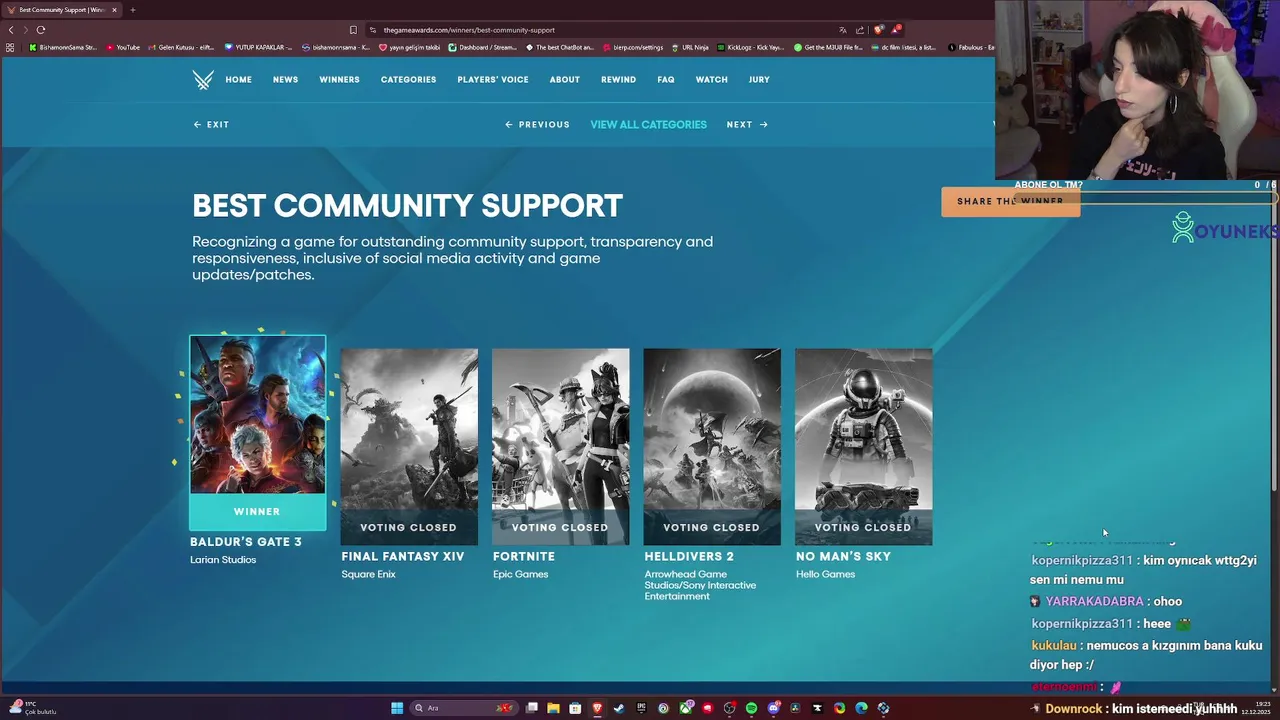Screen dimensions: 1280x720
Task: Go to the PREVIOUS category
Action: 537,125
